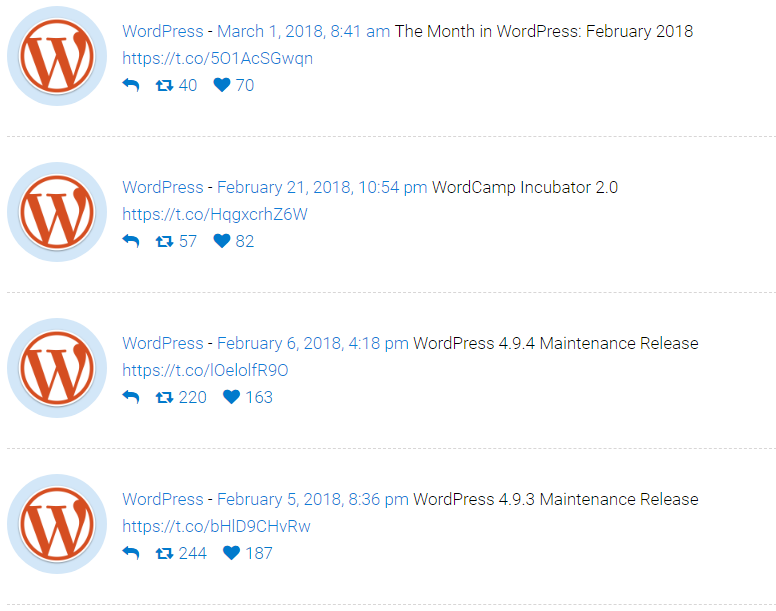Retweet the WordCamp Incubator 2.0 tweet
Screen dimensions: 776x611
coord(165,242)
